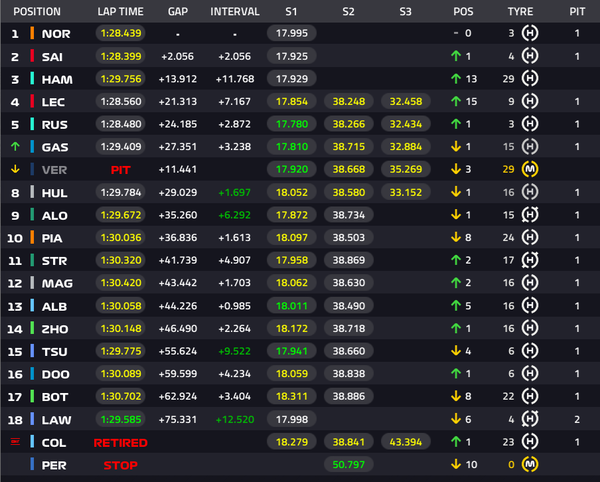Click Perez's medium tyre icon
Screen dimensions: 600x482
point(530,464)
